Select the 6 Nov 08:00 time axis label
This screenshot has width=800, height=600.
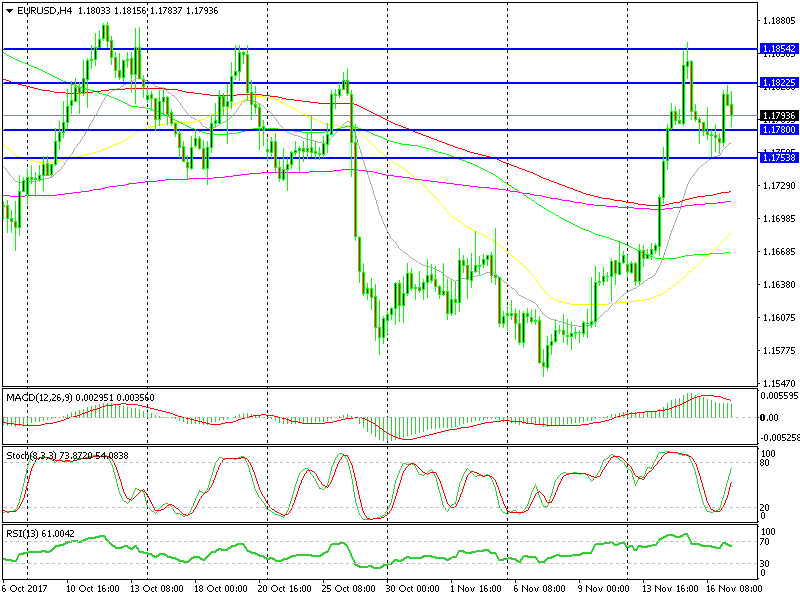(x=539, y=589)
